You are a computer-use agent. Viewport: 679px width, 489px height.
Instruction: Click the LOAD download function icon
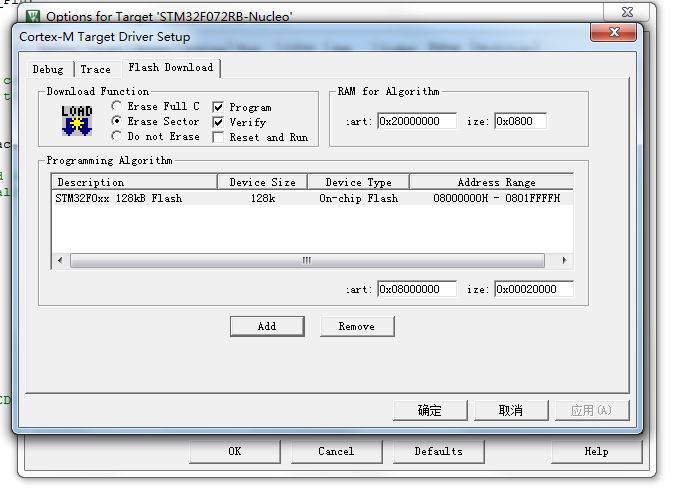[x=77, y=120]
